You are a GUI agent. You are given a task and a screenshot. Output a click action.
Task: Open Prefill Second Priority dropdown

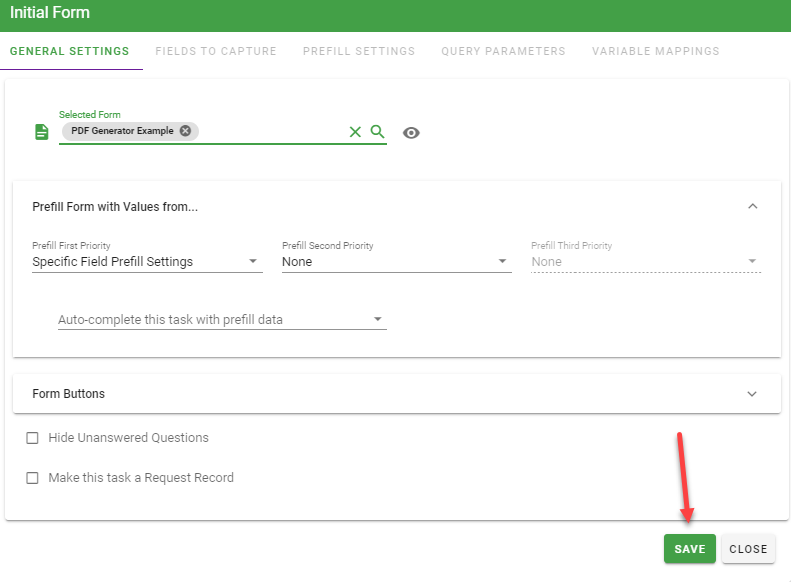(397, 261)
